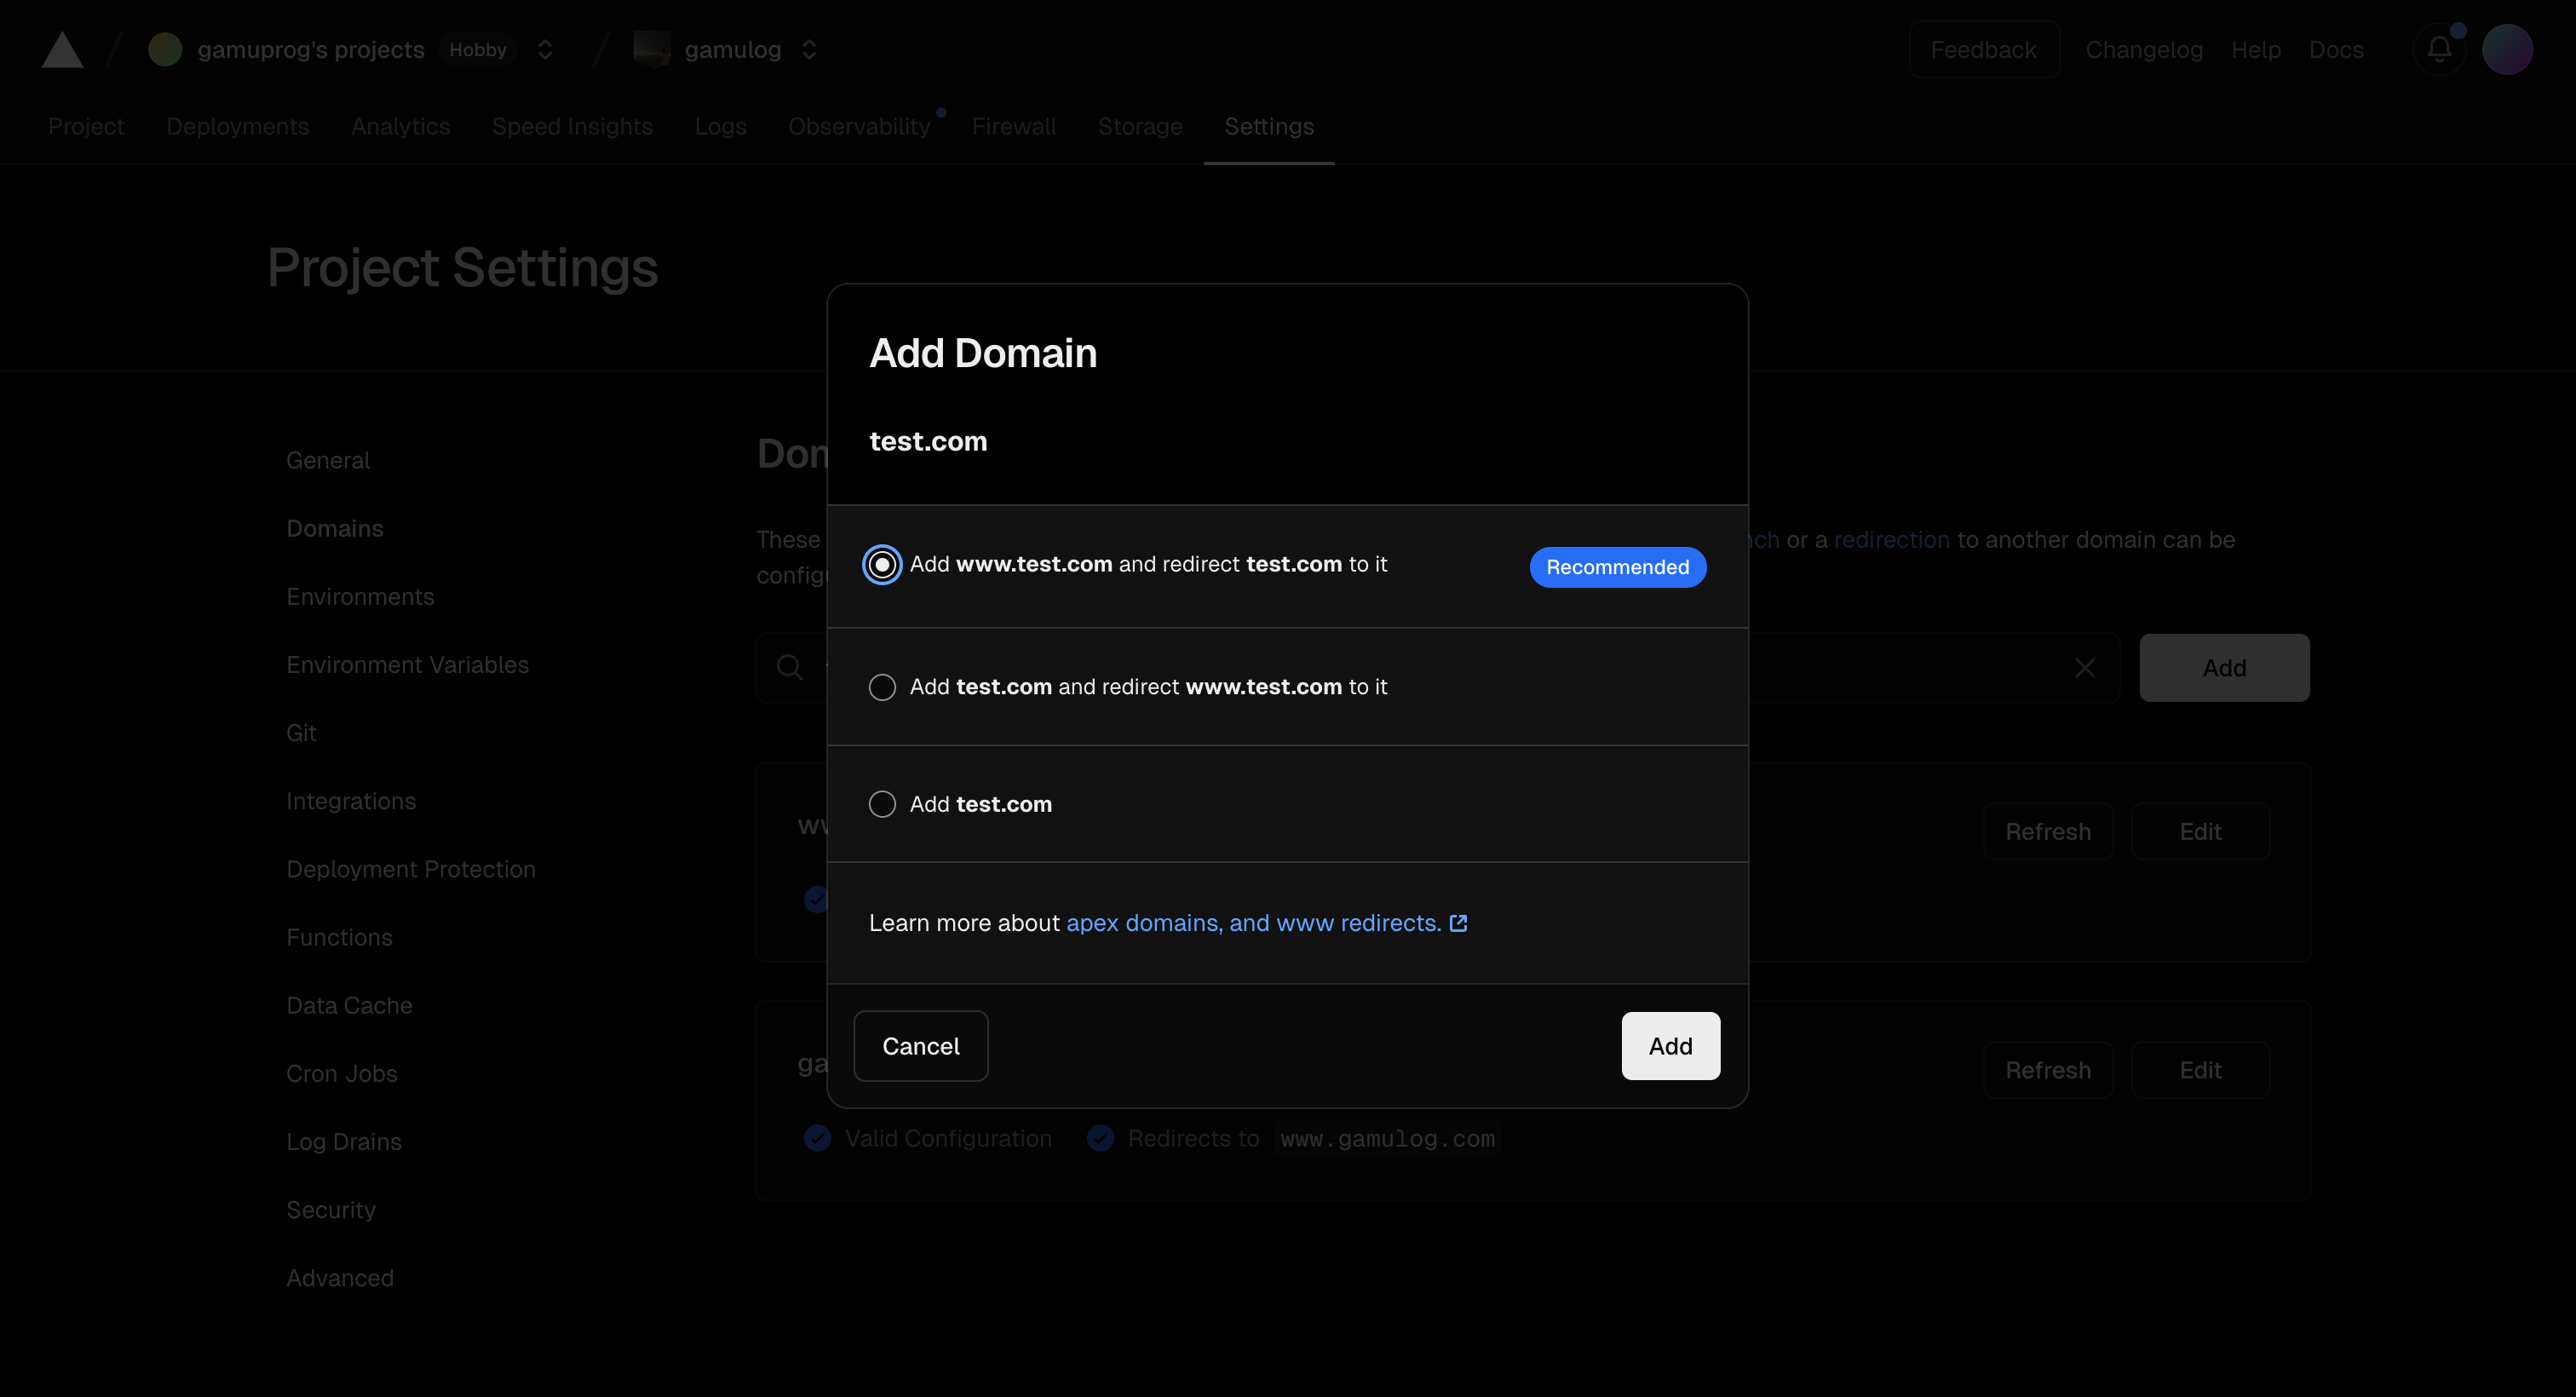Expand the team switcher chevrons

point(545,49)
